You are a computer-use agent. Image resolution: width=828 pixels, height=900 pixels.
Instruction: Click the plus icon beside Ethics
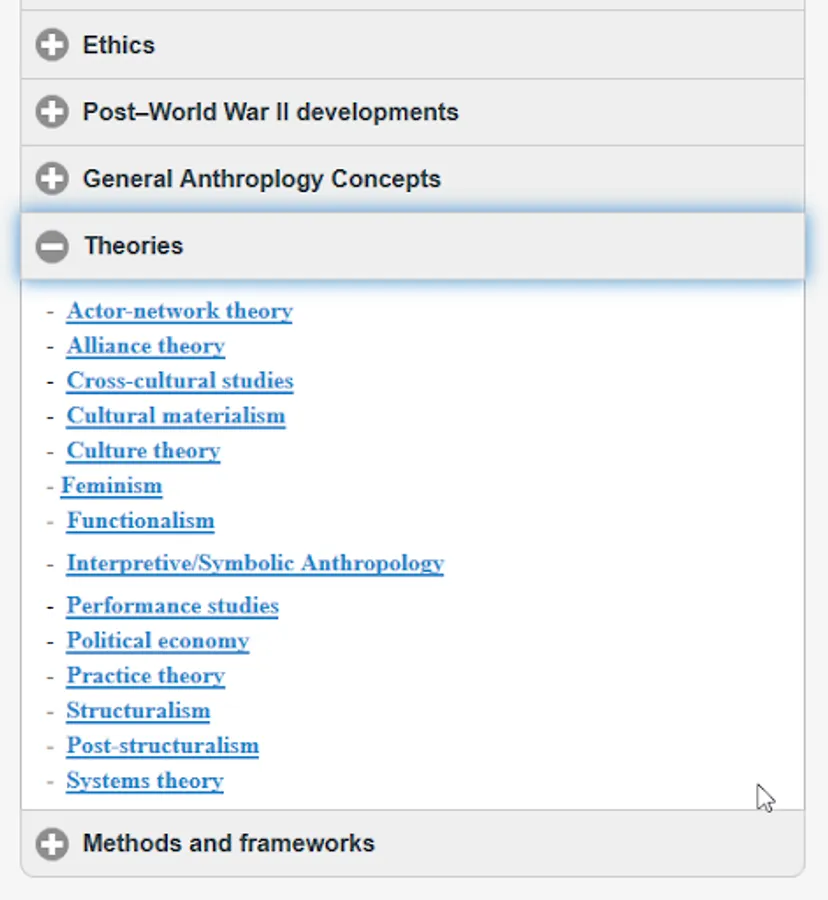coord(52,45)
